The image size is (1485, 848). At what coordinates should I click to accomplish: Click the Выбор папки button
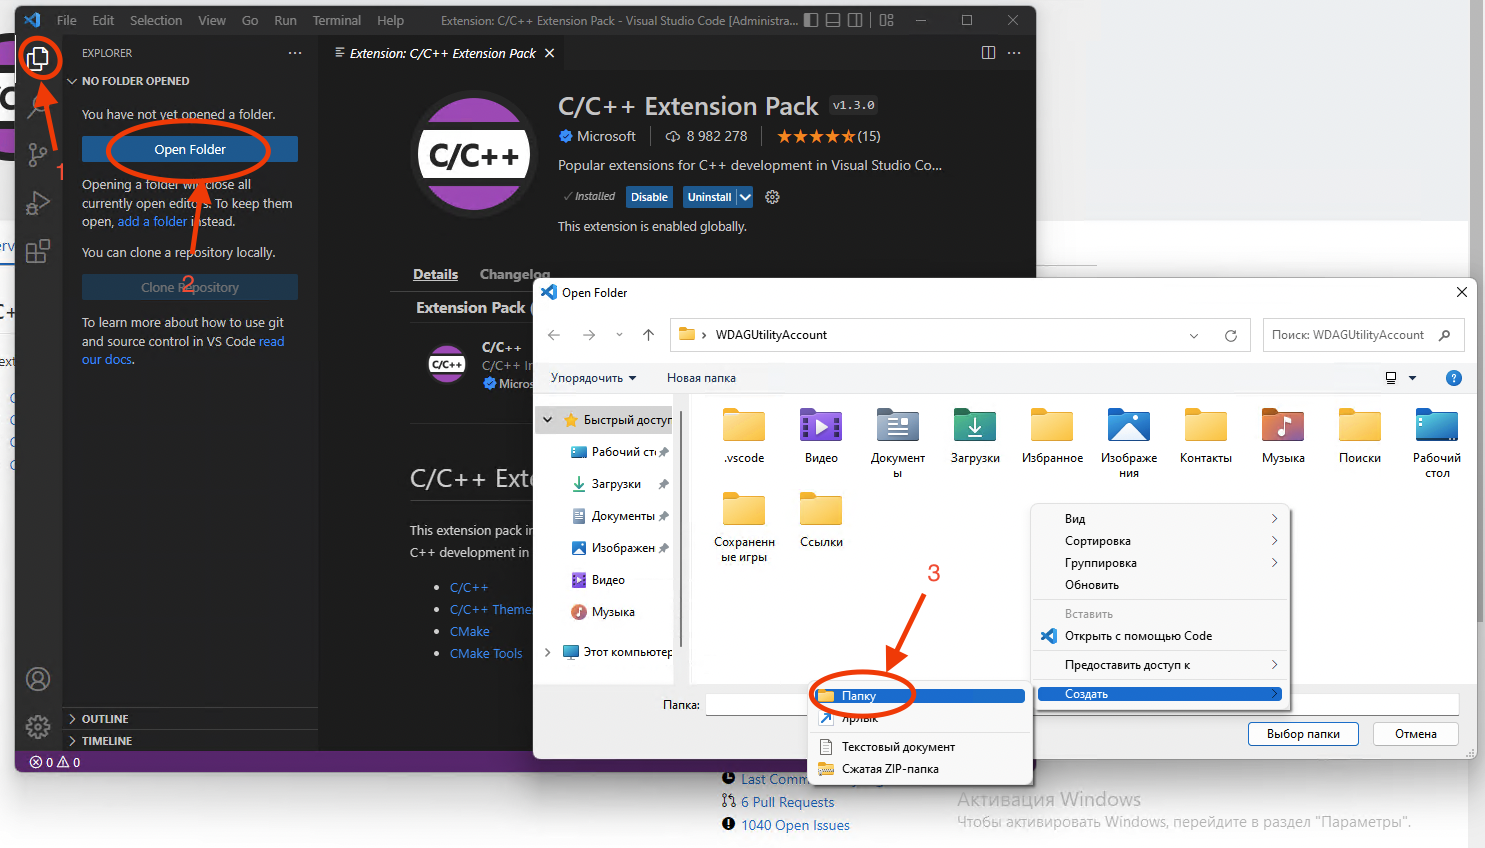pyautogui.click(x=1302, y=734)
